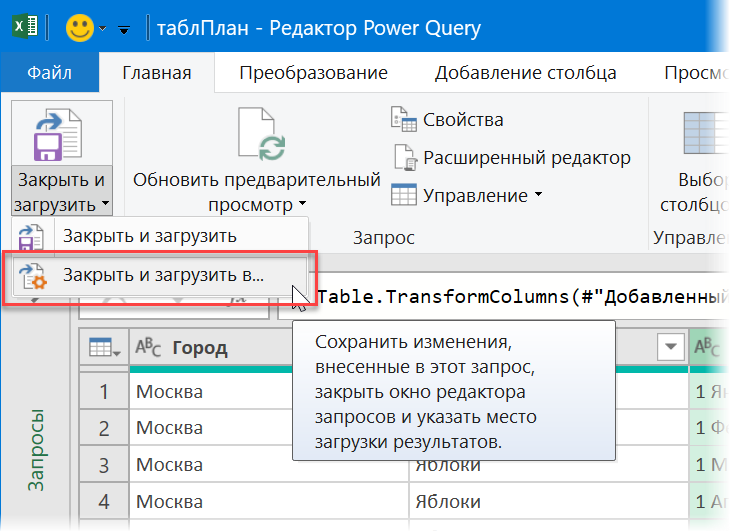Select the Город column header
The image size is (730, 532).
click(200, 348)
